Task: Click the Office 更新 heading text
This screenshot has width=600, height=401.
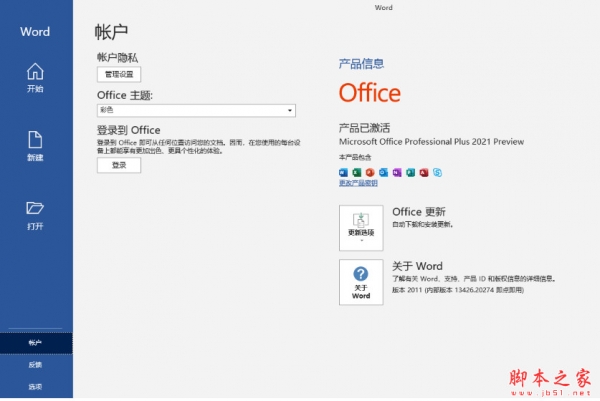Action: [419, 212]
